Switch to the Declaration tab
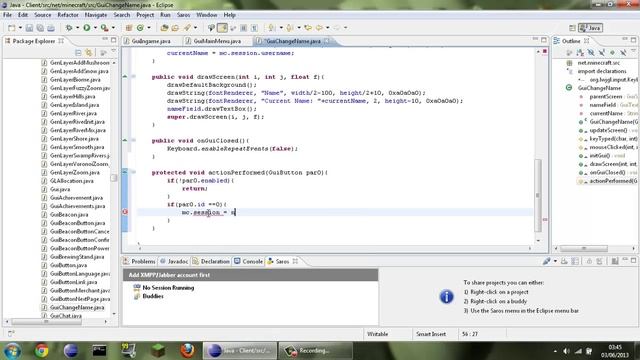Screen dimensions: 640x360 pos(211,261)
